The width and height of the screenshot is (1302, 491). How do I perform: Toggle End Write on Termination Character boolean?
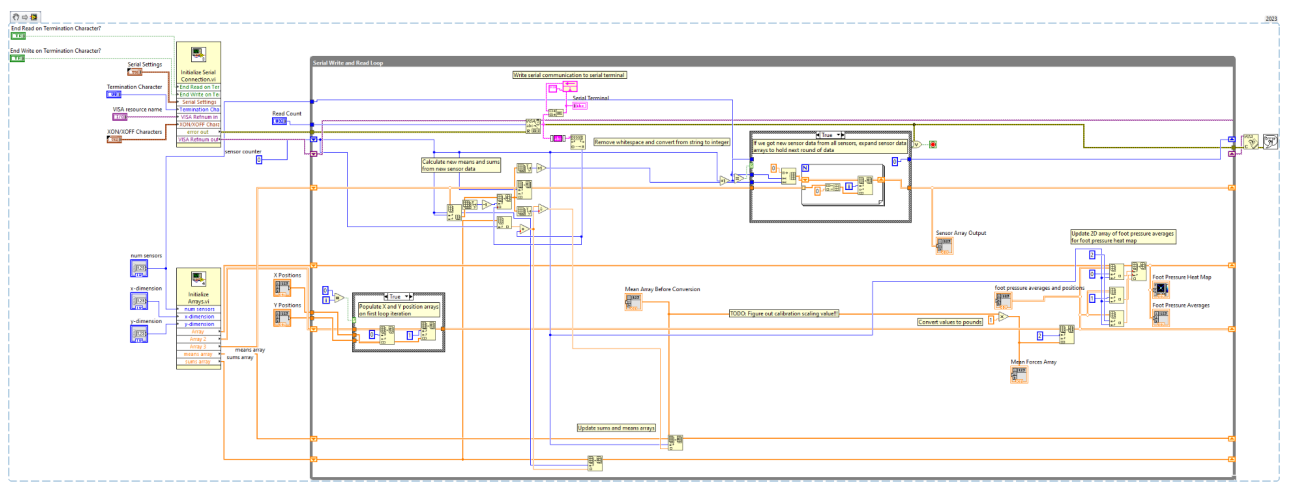18,58
